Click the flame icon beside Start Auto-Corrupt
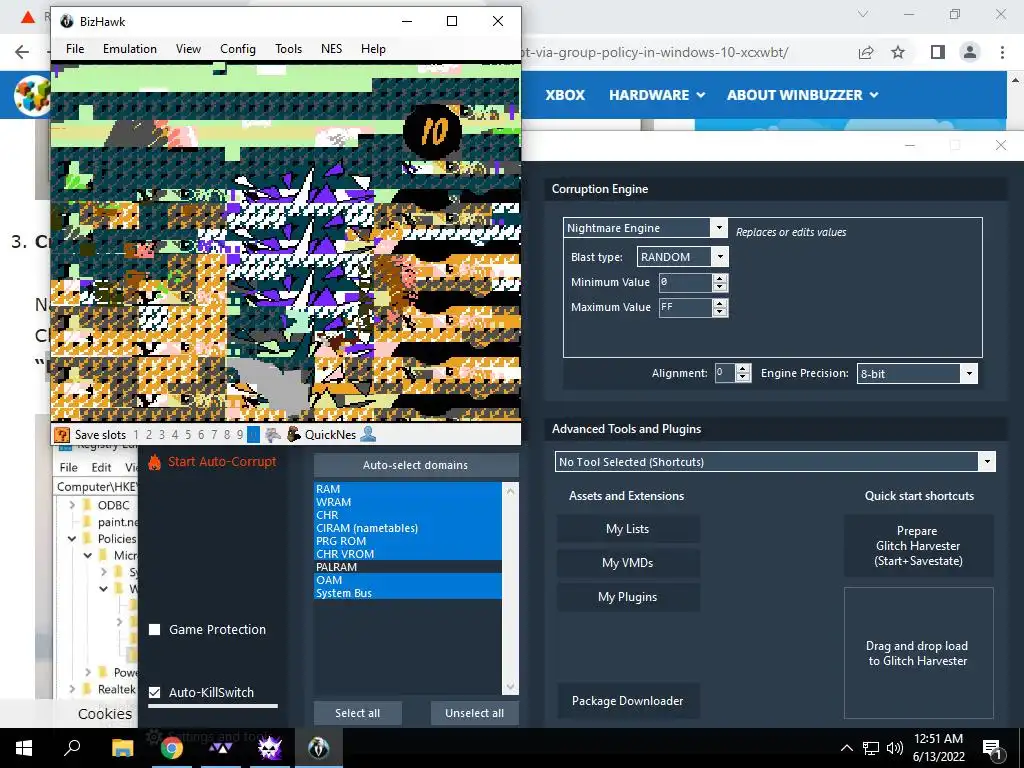The width and height of the screenshot is (1024, 768). [x=154, y=462]
